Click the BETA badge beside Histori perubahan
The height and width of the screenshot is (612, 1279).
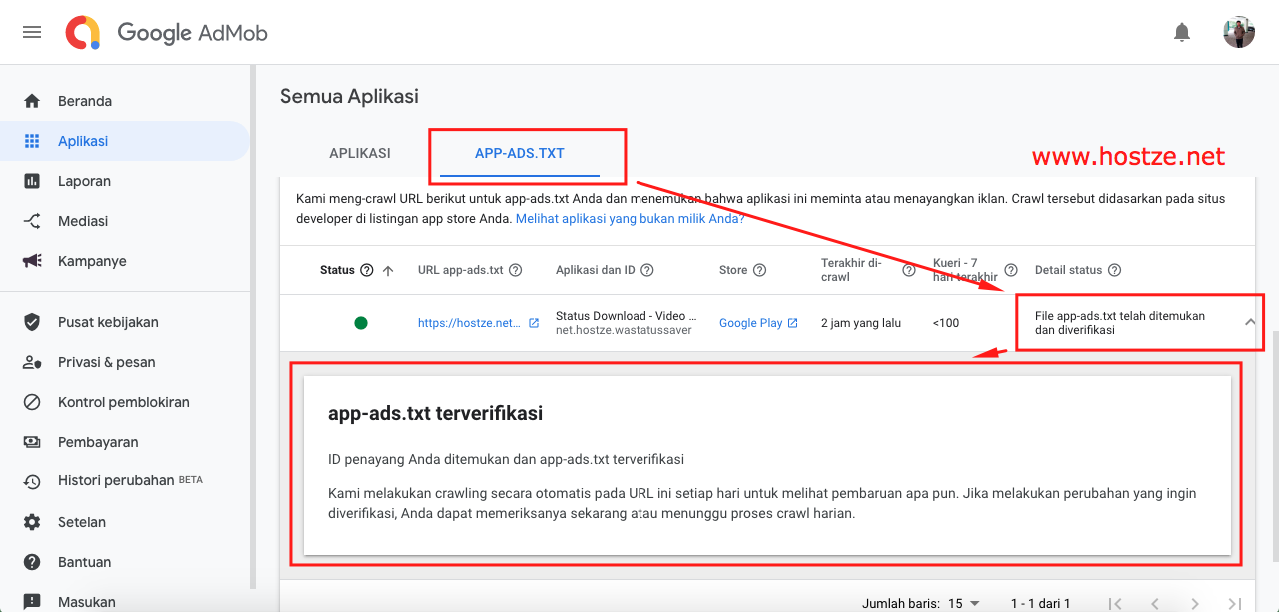click(x=190, y=480)
